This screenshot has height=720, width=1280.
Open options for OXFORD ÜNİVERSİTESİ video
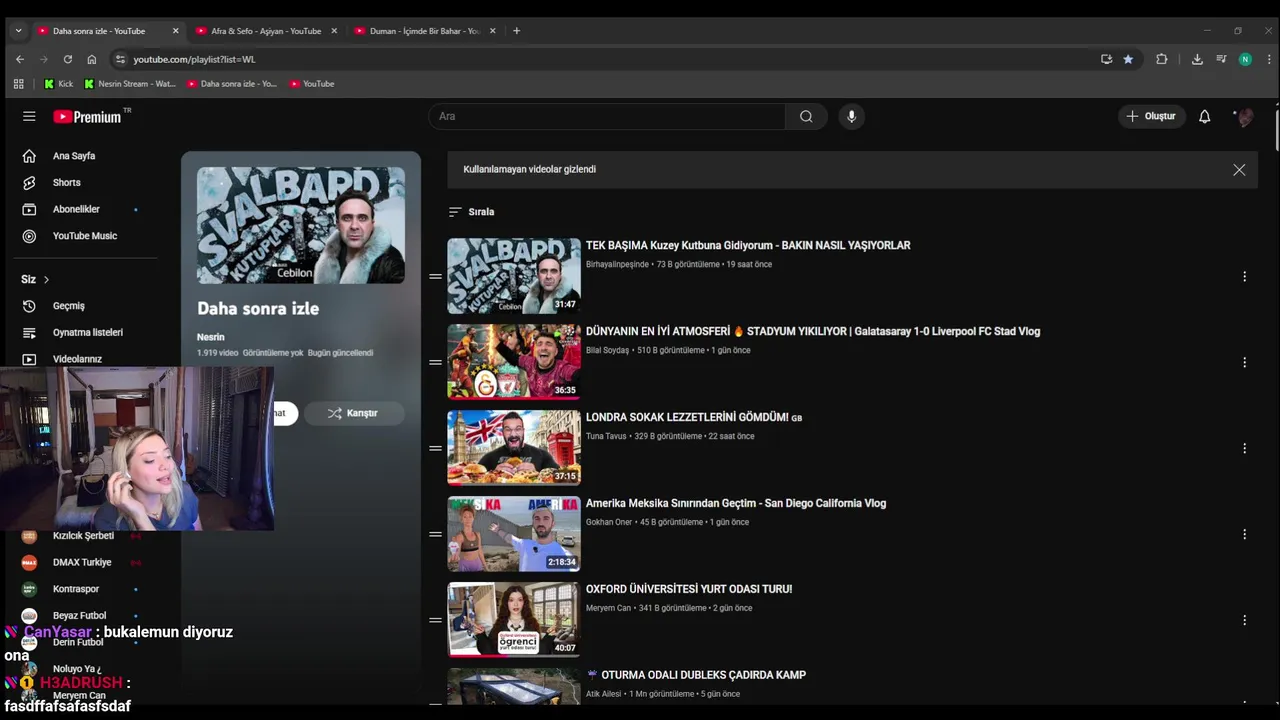coord(1244,620)
